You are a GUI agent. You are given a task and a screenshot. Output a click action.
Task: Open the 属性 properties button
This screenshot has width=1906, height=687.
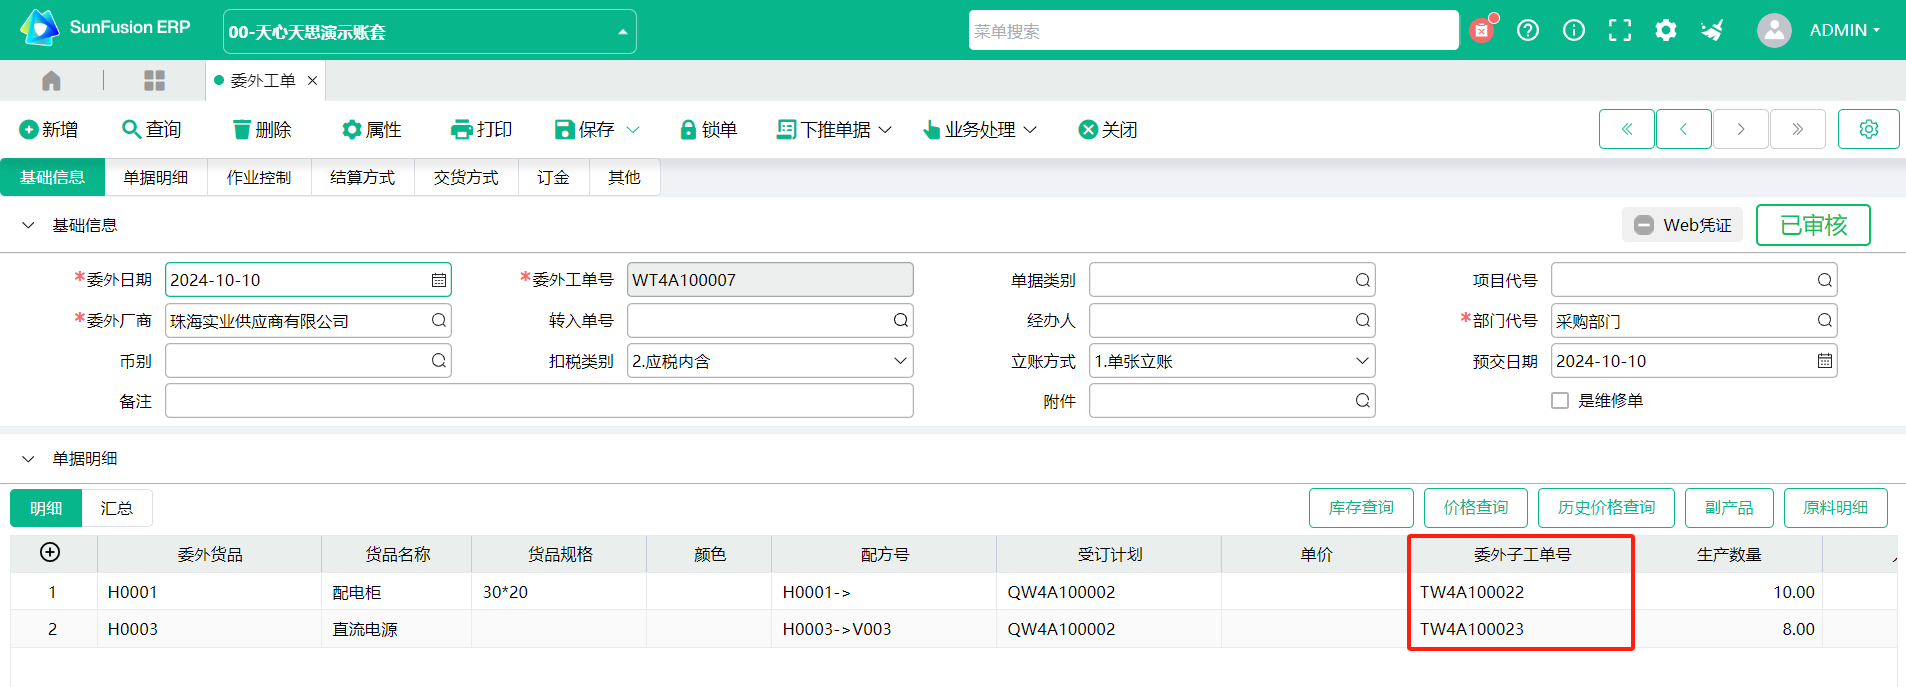tap(372, 129)
